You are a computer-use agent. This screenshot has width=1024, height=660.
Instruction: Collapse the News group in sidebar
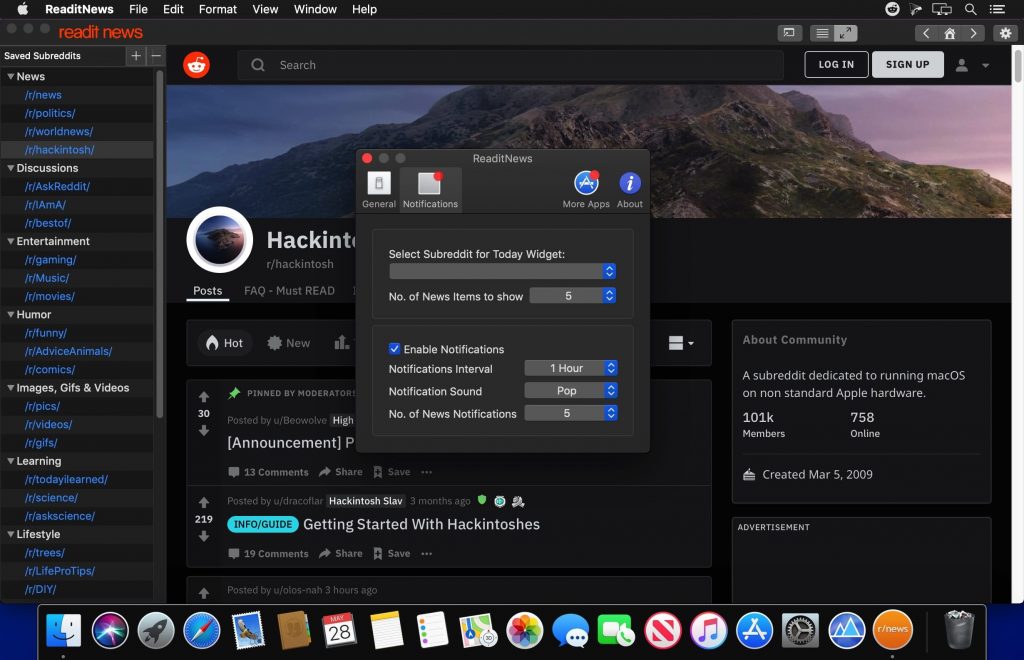click(11, 77)
